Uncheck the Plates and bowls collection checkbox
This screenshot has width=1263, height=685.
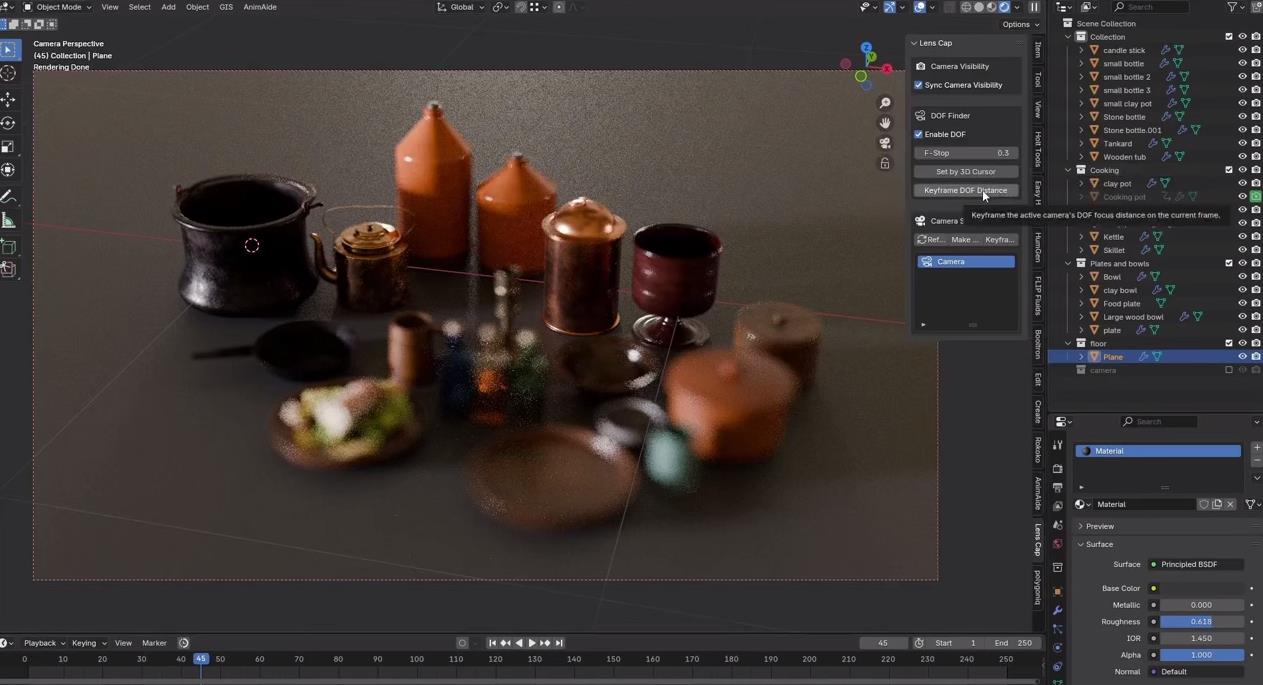coord(1229,263)
